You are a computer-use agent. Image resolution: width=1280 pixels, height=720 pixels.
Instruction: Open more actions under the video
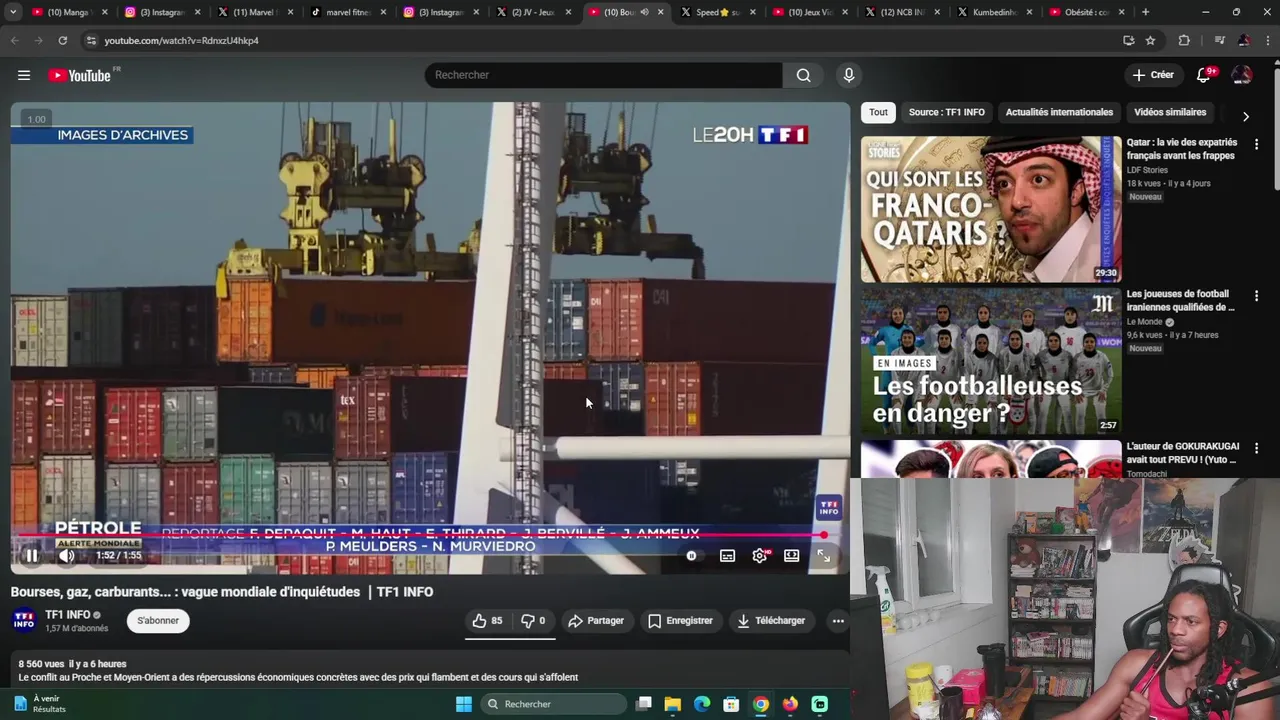pyautogui.click(x=838, y=621)
